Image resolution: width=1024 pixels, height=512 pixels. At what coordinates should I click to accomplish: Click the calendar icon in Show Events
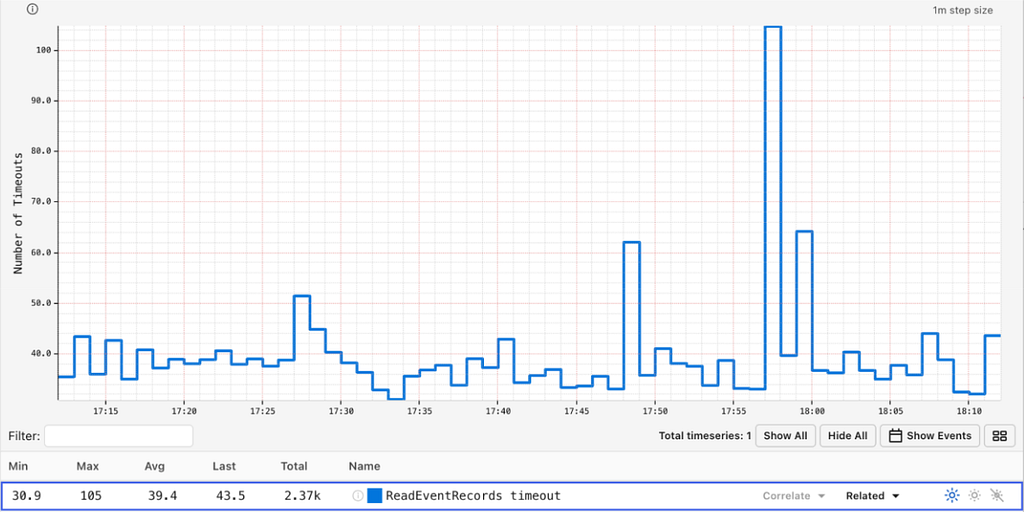click(896, 436)
